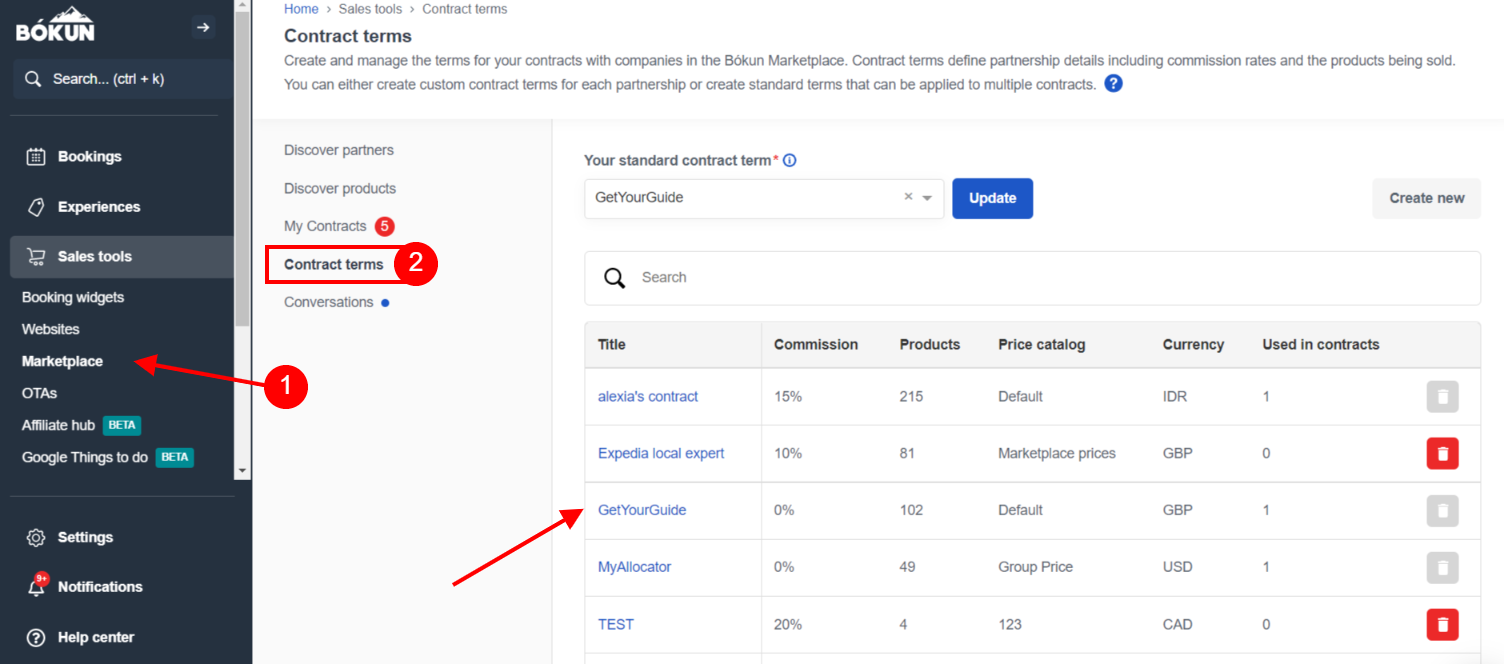Click the disabled trash icon for alexia's contract
This screenshot has height=664, width=1504.
(x=1442, y=396)
